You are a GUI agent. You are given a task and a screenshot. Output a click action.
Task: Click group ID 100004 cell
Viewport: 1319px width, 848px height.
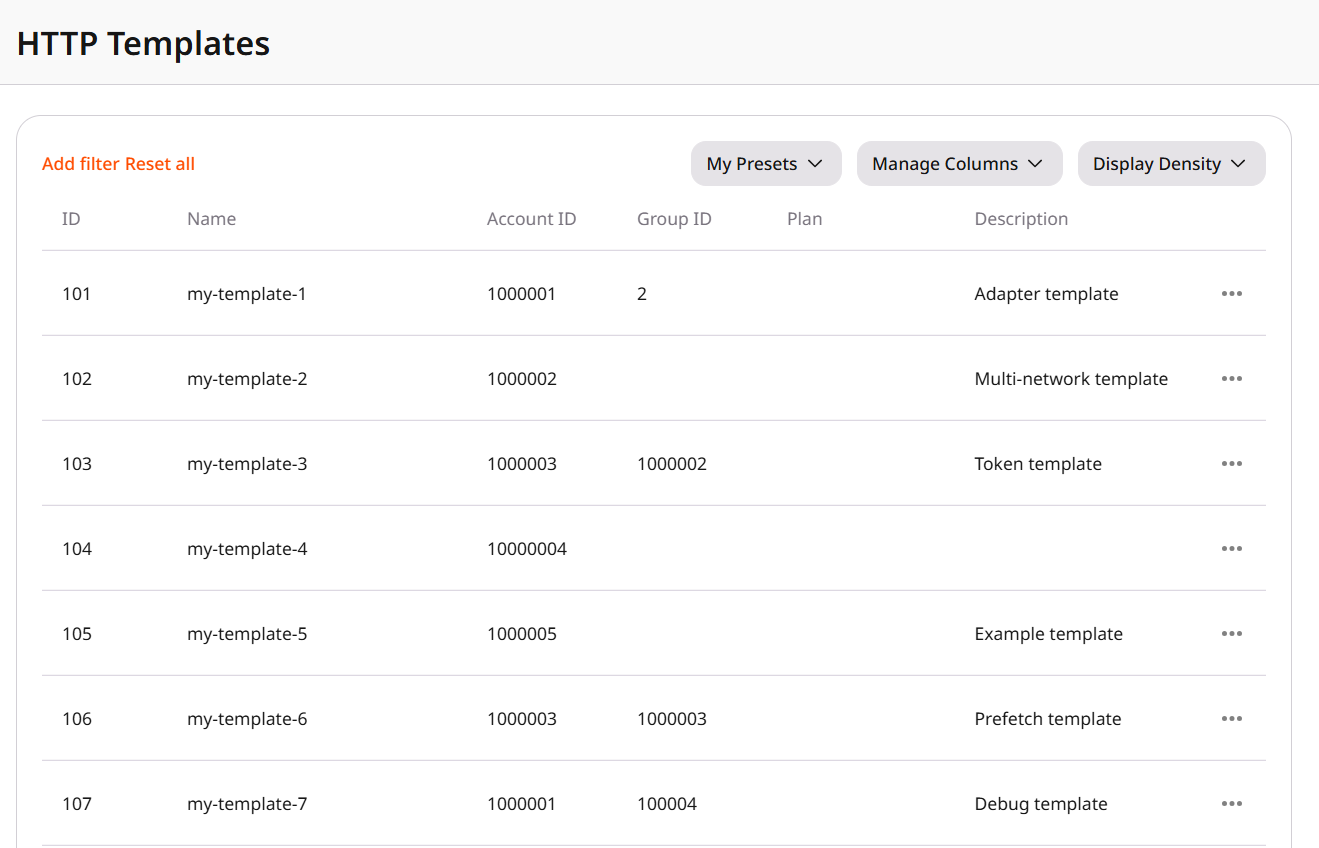point(667,804)
